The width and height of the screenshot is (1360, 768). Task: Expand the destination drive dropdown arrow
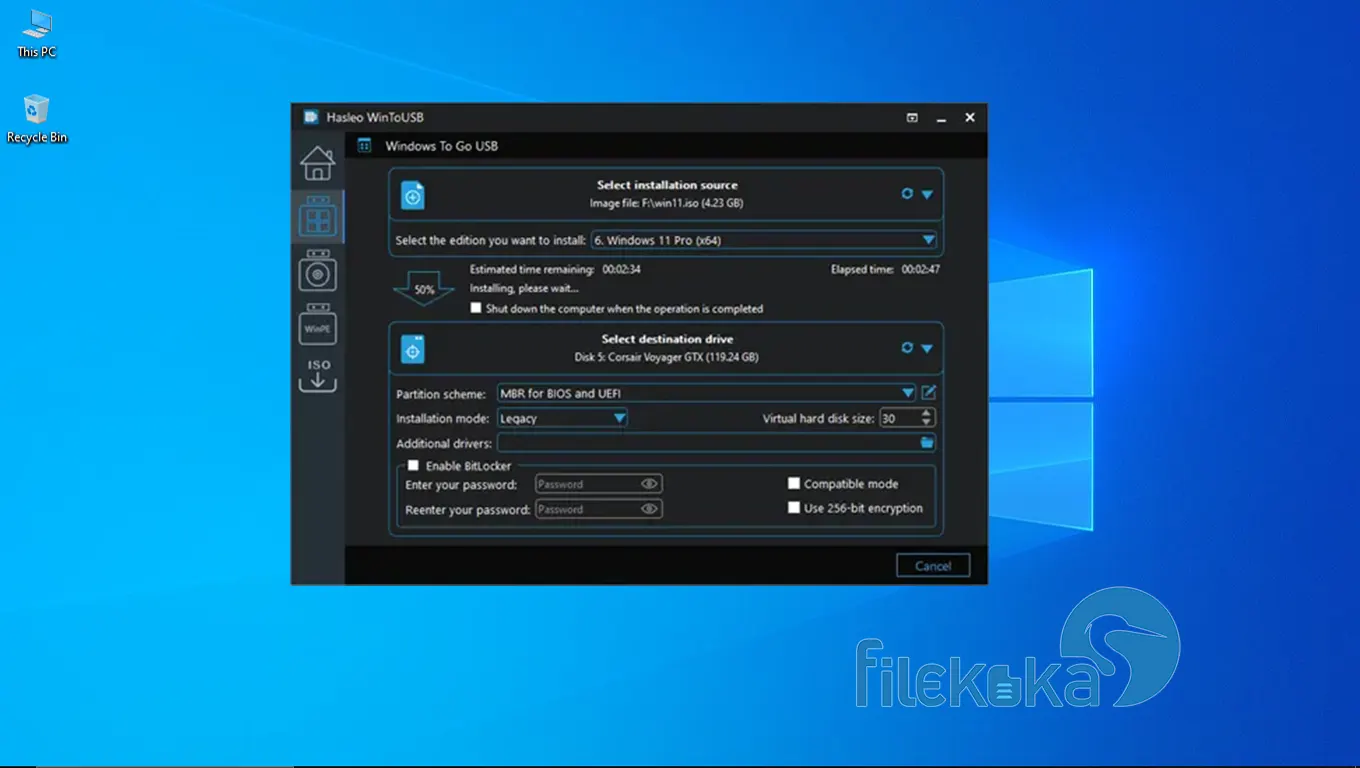(927, 349)
